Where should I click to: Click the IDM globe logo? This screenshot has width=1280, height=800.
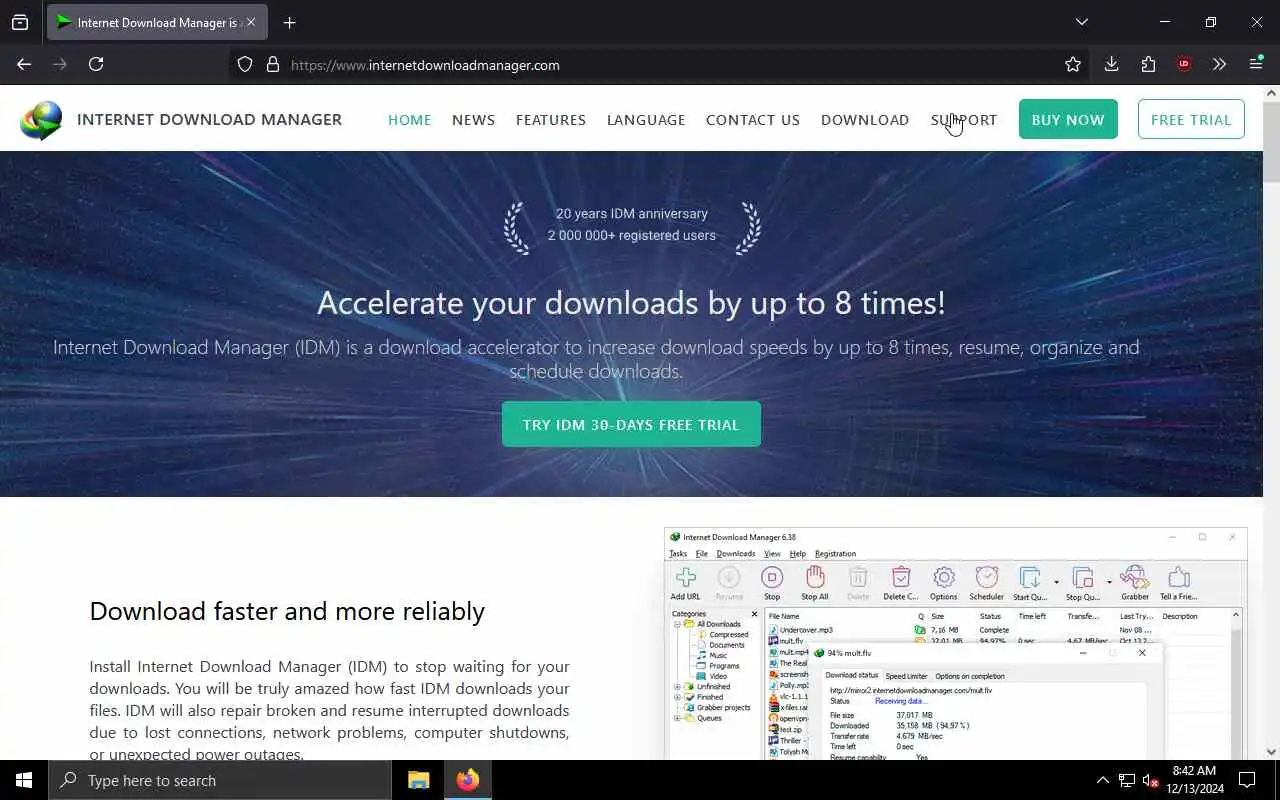[41, 120]
